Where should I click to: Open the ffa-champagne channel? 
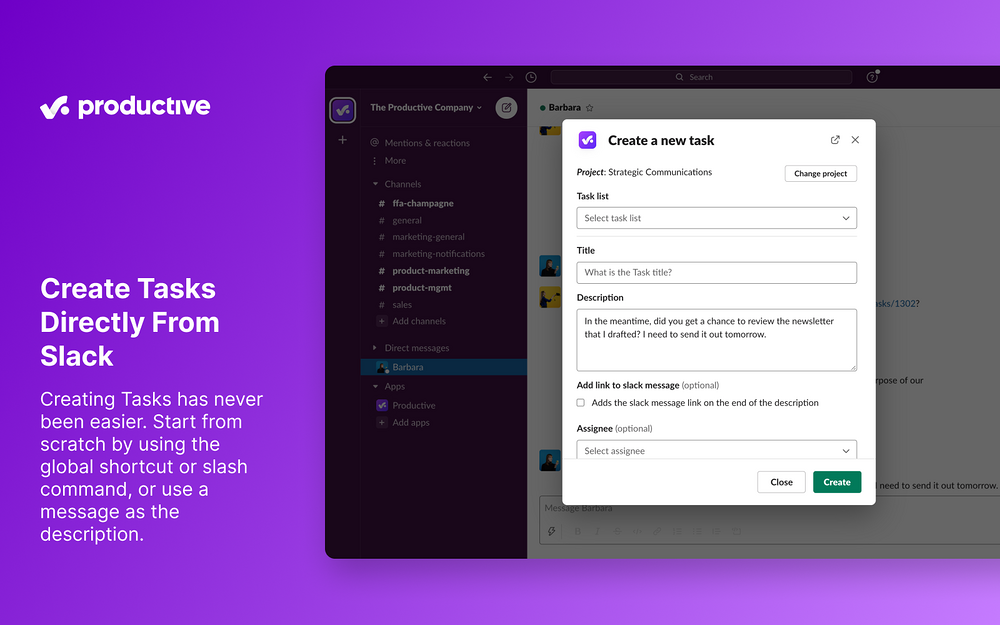[x=423, y=203]
